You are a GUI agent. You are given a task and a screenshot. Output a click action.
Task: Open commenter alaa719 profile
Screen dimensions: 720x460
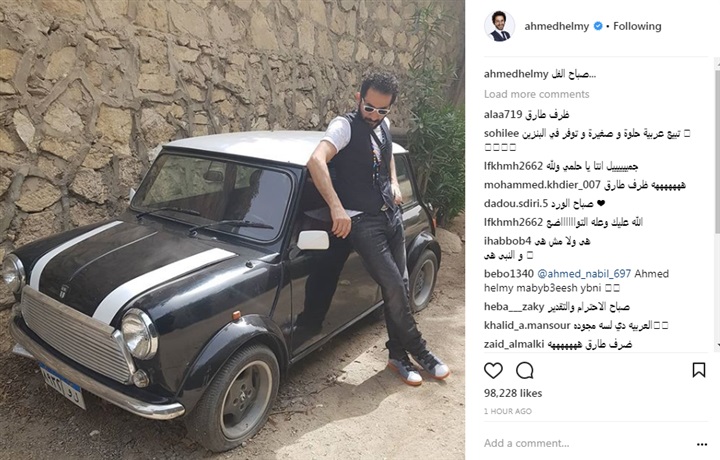point(503,114)
